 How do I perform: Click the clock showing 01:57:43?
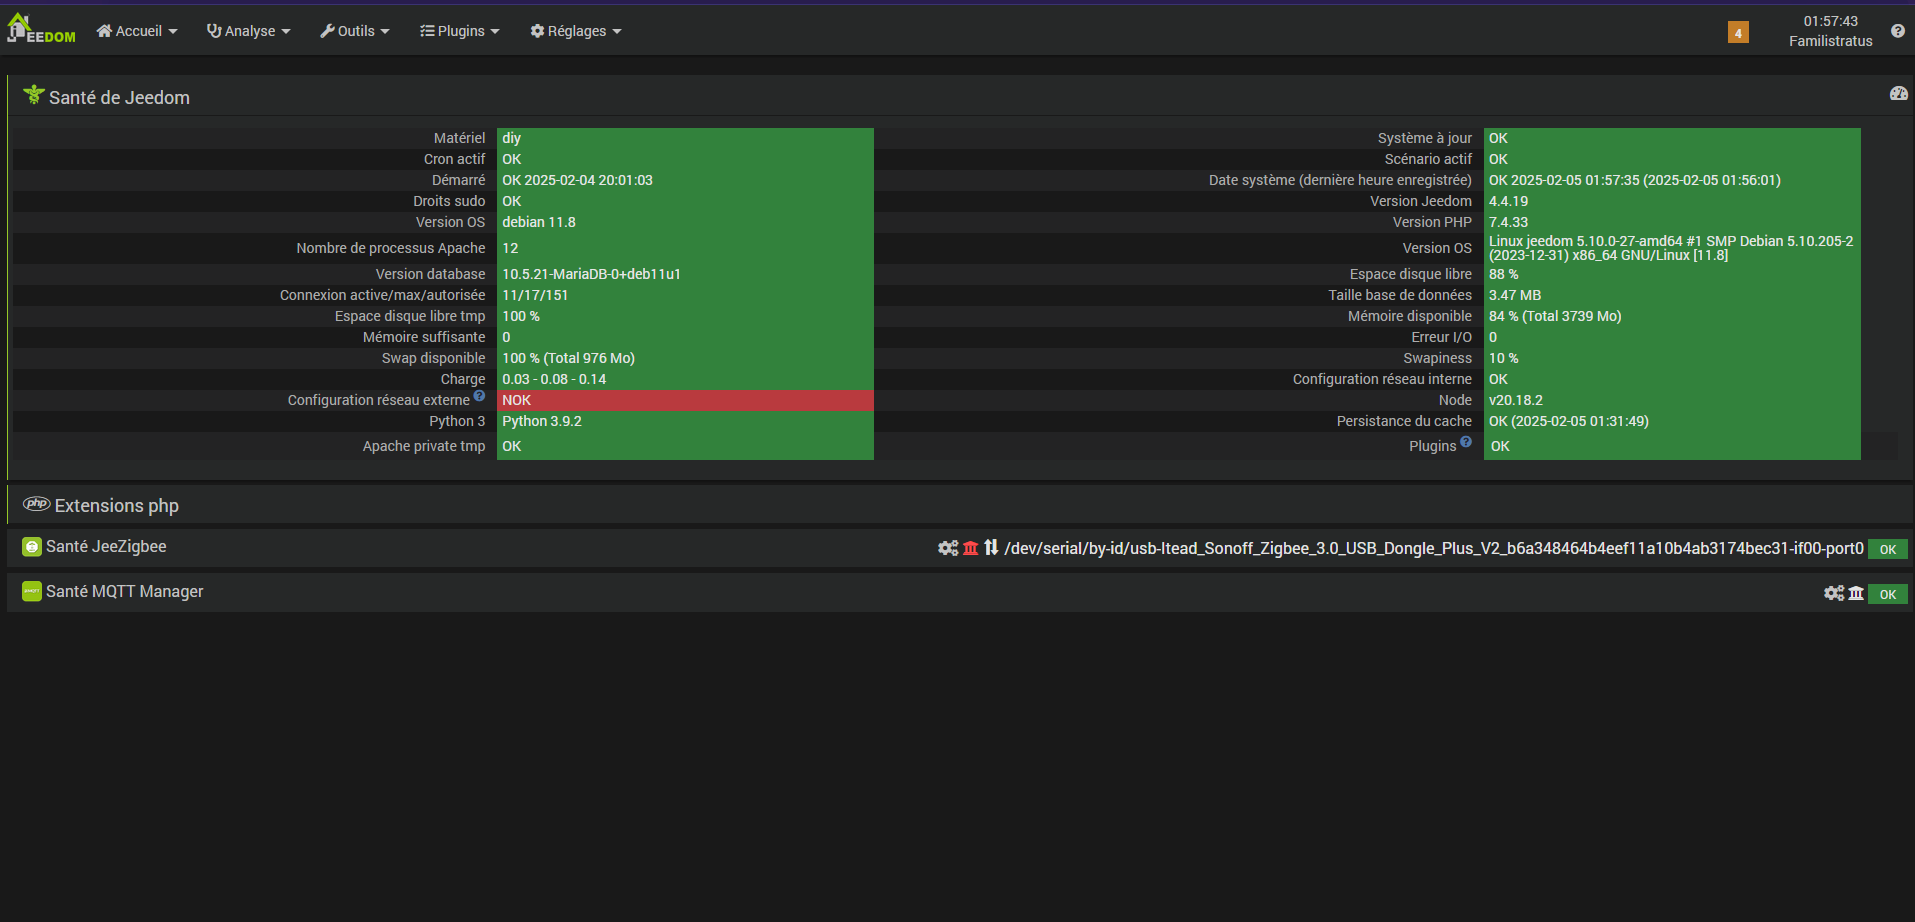click(x=1831, y=21)
